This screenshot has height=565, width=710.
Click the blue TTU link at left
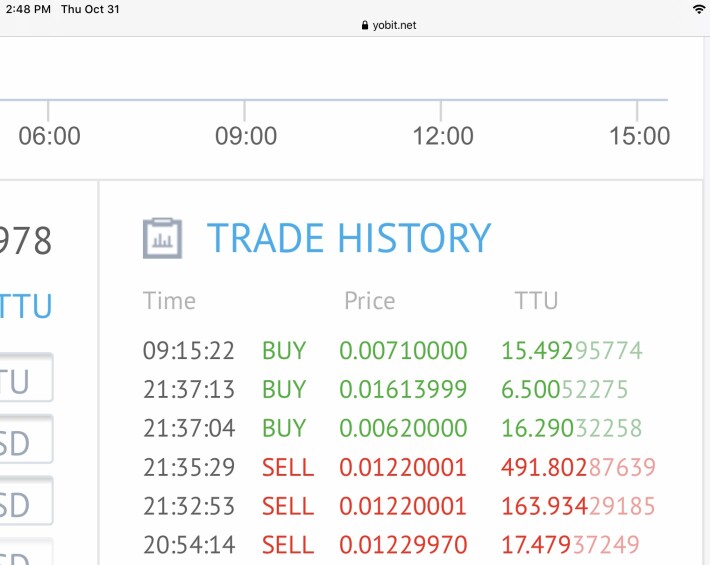pyautogui.click(x=26, y=306)
